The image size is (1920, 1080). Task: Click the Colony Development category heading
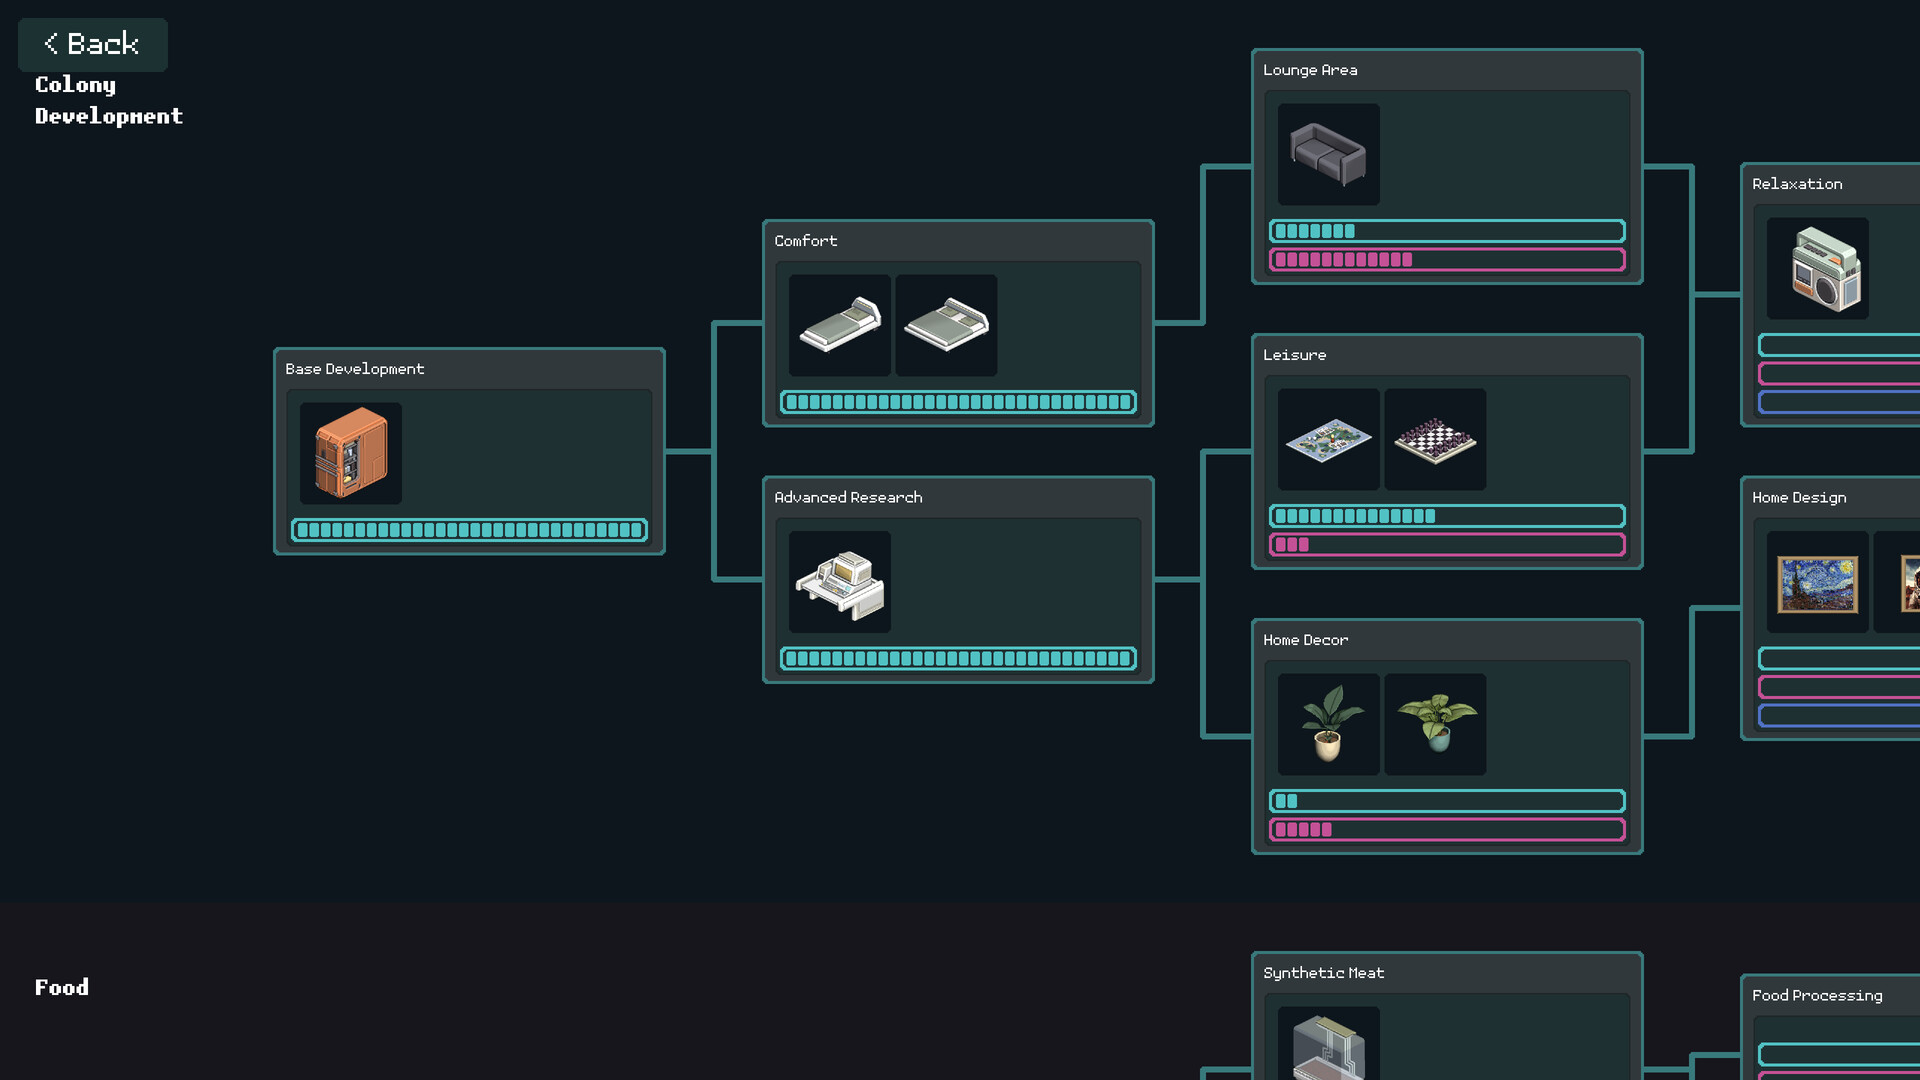coord(108,100)
